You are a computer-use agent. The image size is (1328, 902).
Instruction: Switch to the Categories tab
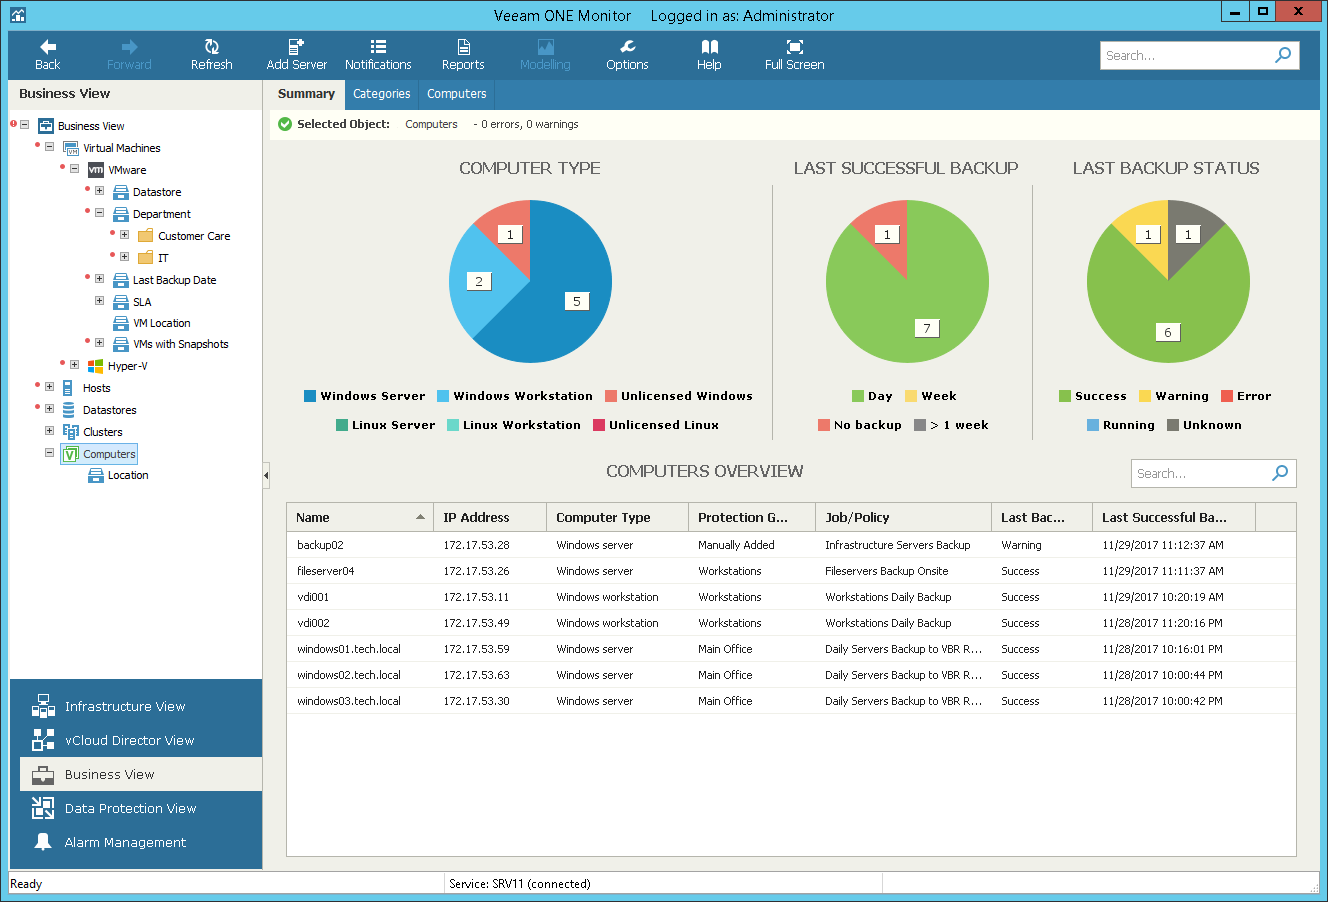[x=382, y=94]
